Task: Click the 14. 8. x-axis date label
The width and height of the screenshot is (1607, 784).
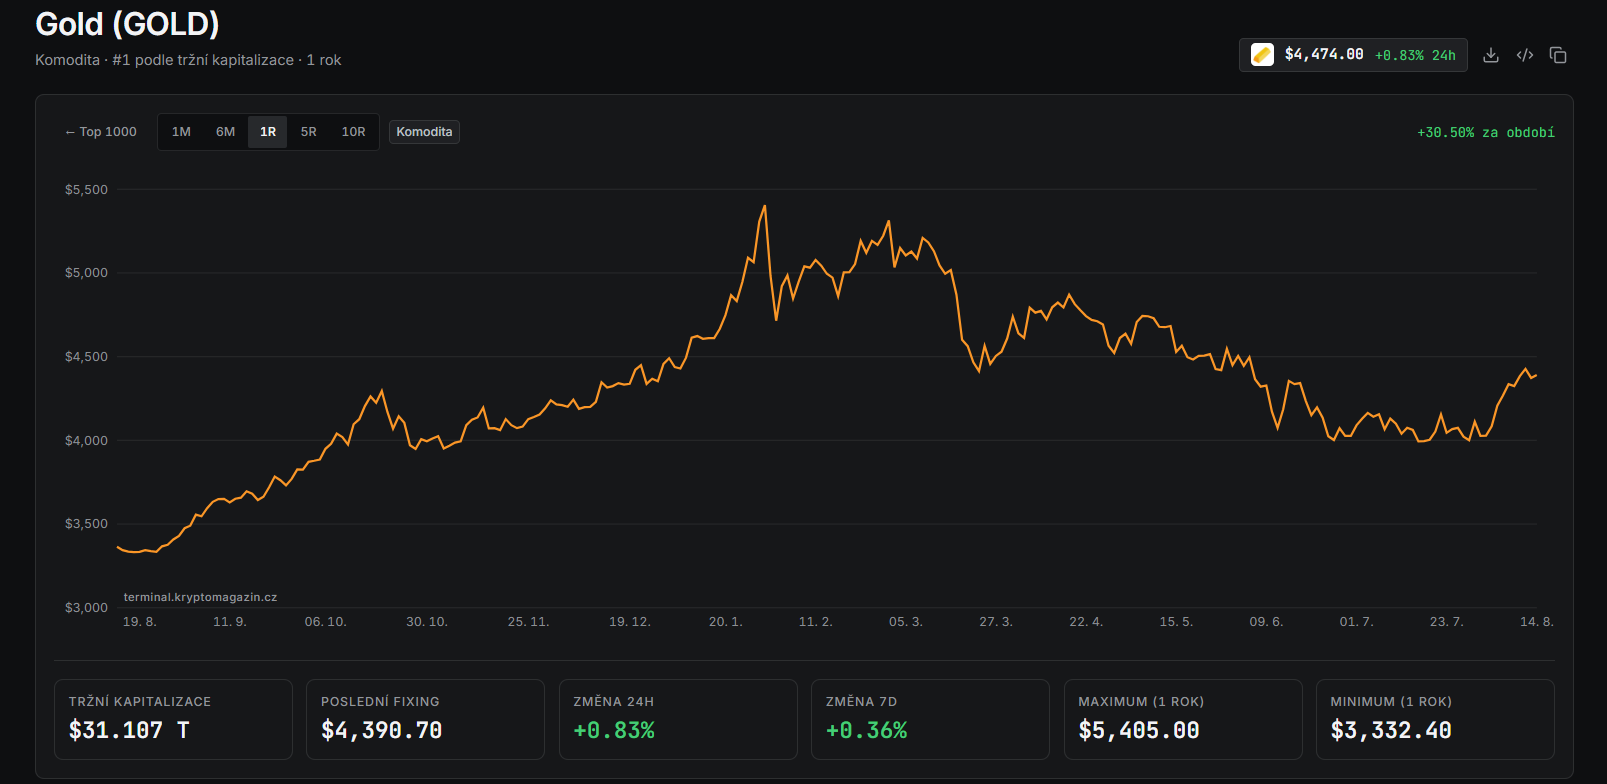Action: [1537, 622]
